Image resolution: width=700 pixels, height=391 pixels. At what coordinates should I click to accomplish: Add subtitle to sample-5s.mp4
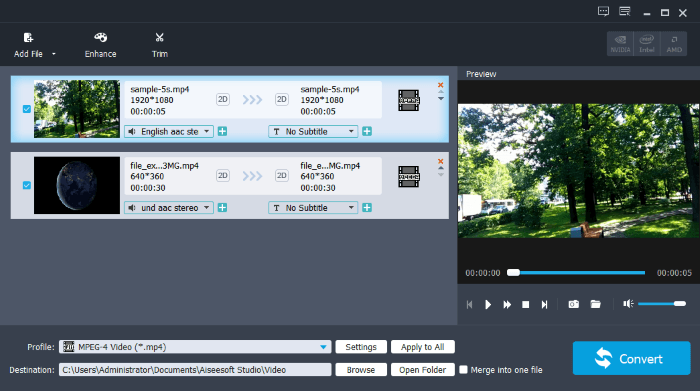[367, 131]
